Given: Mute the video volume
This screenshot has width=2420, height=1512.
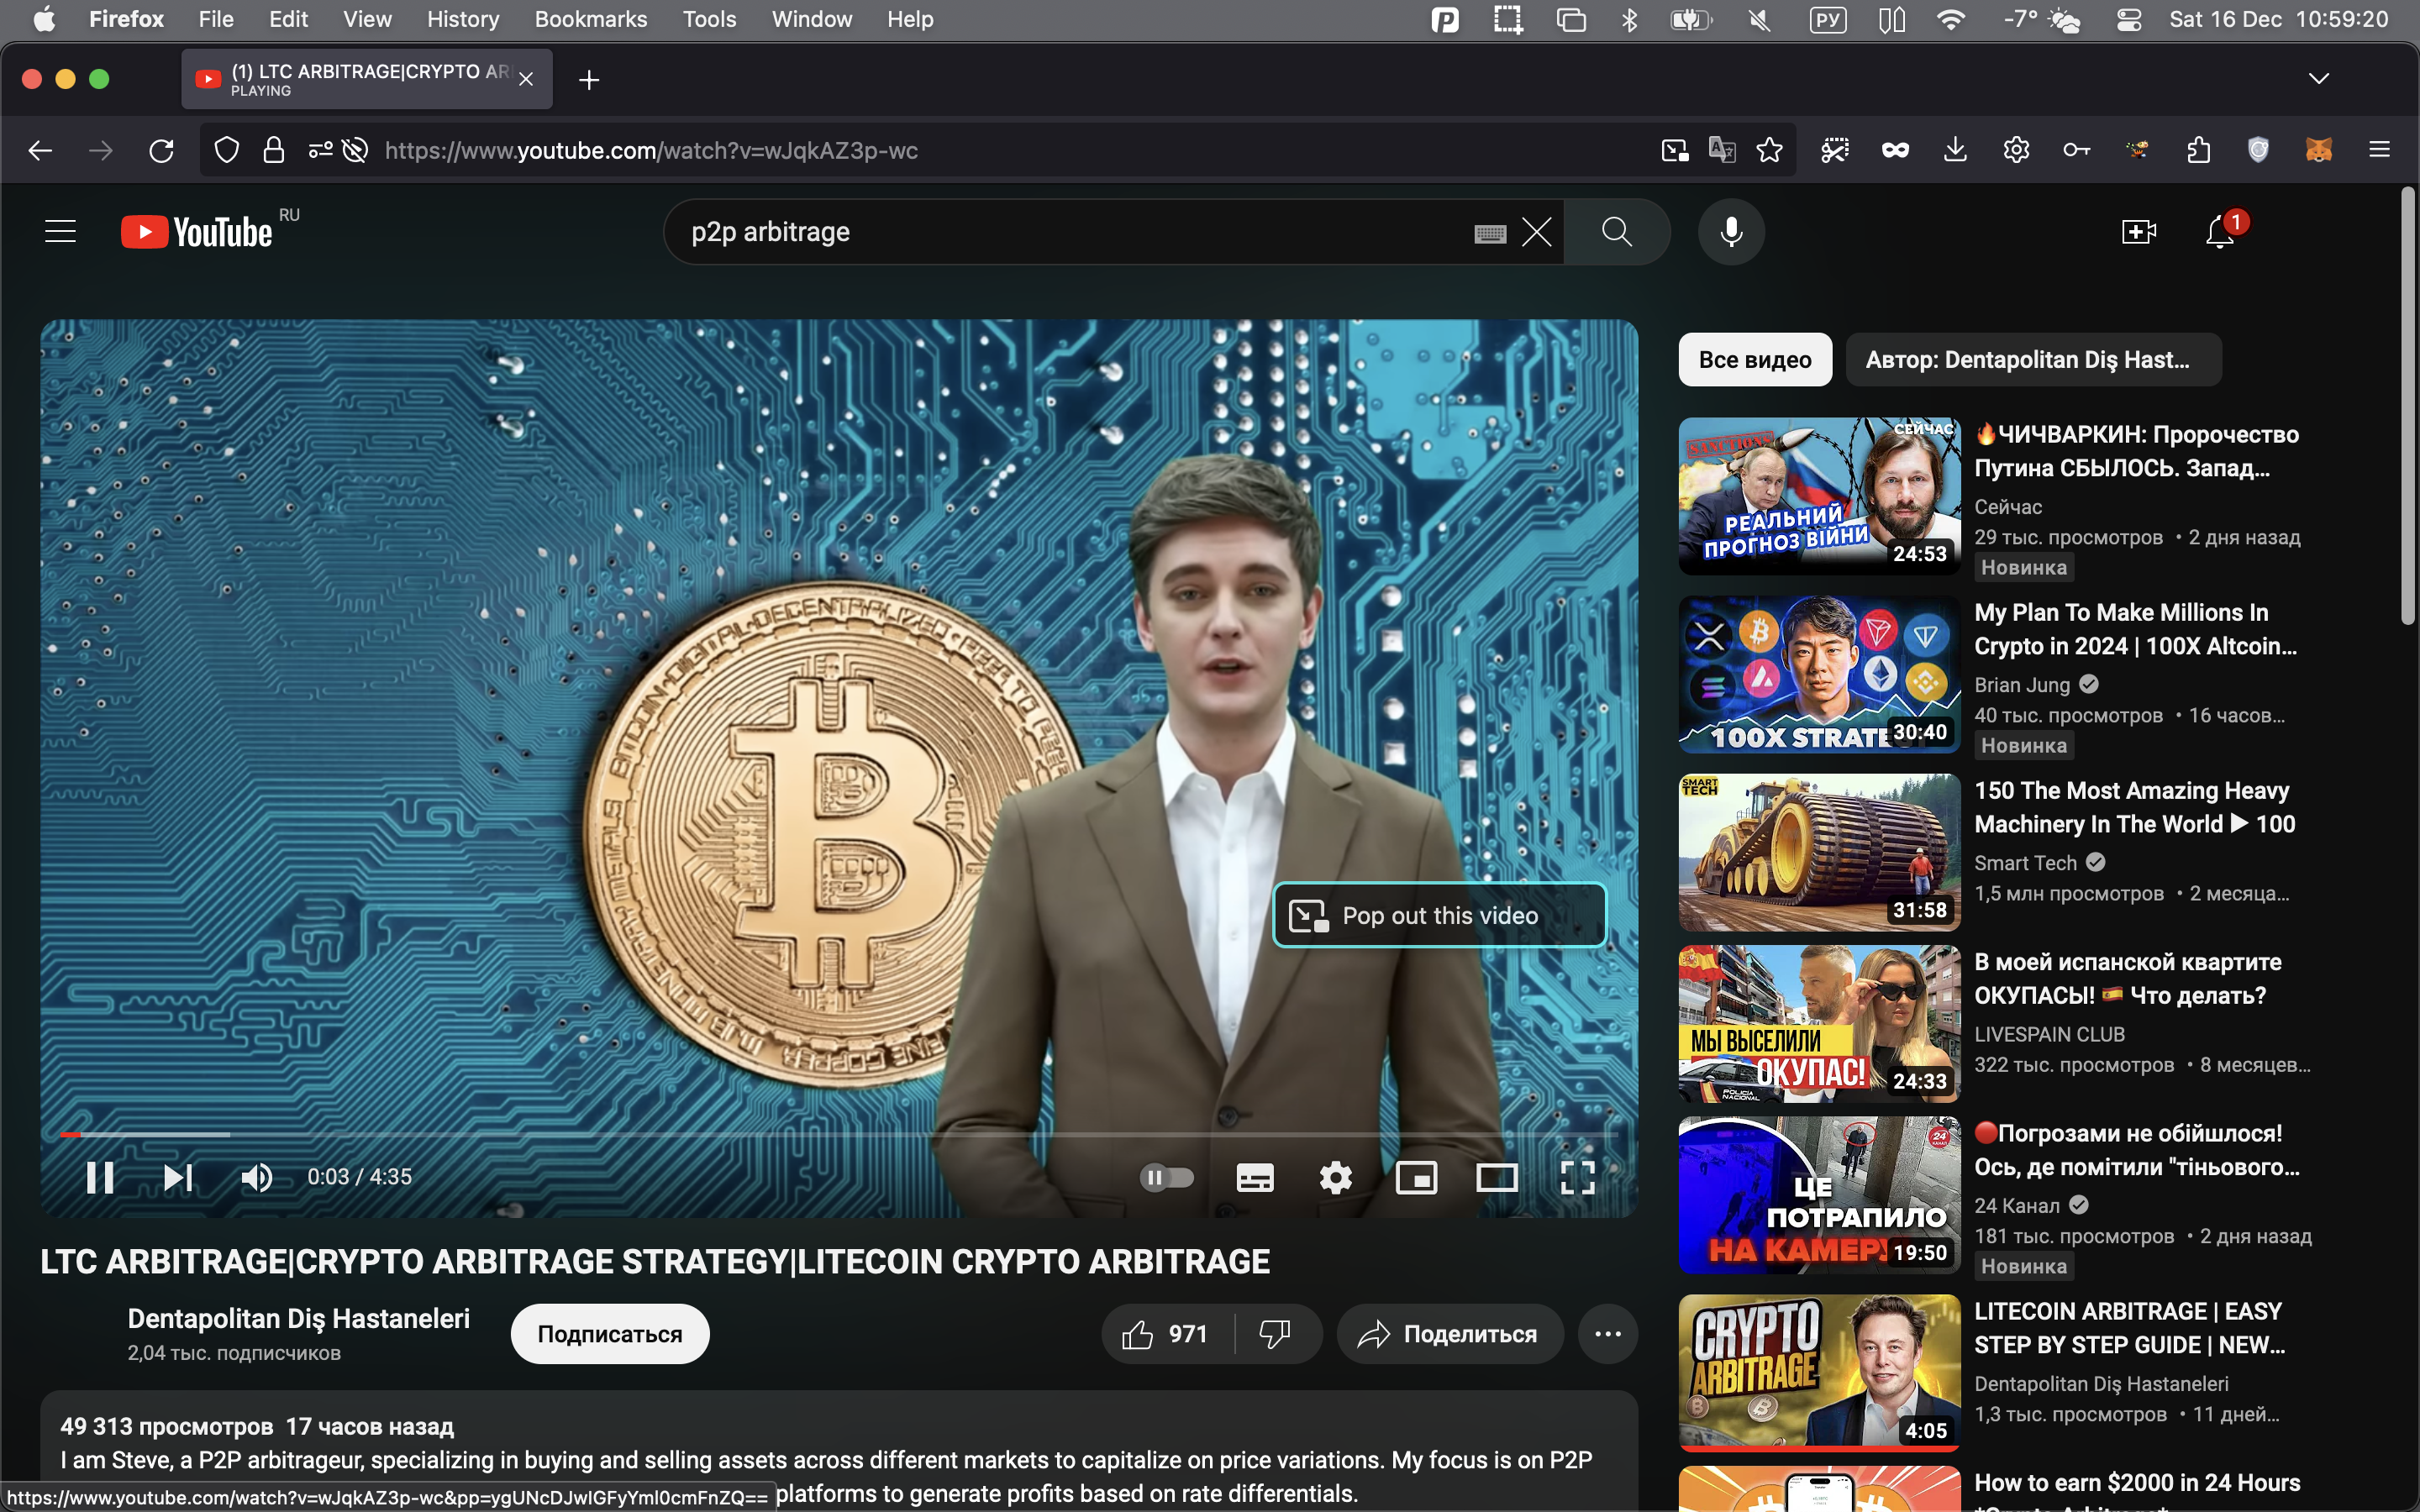Looking at the screenshot, I should [257, 1177].
